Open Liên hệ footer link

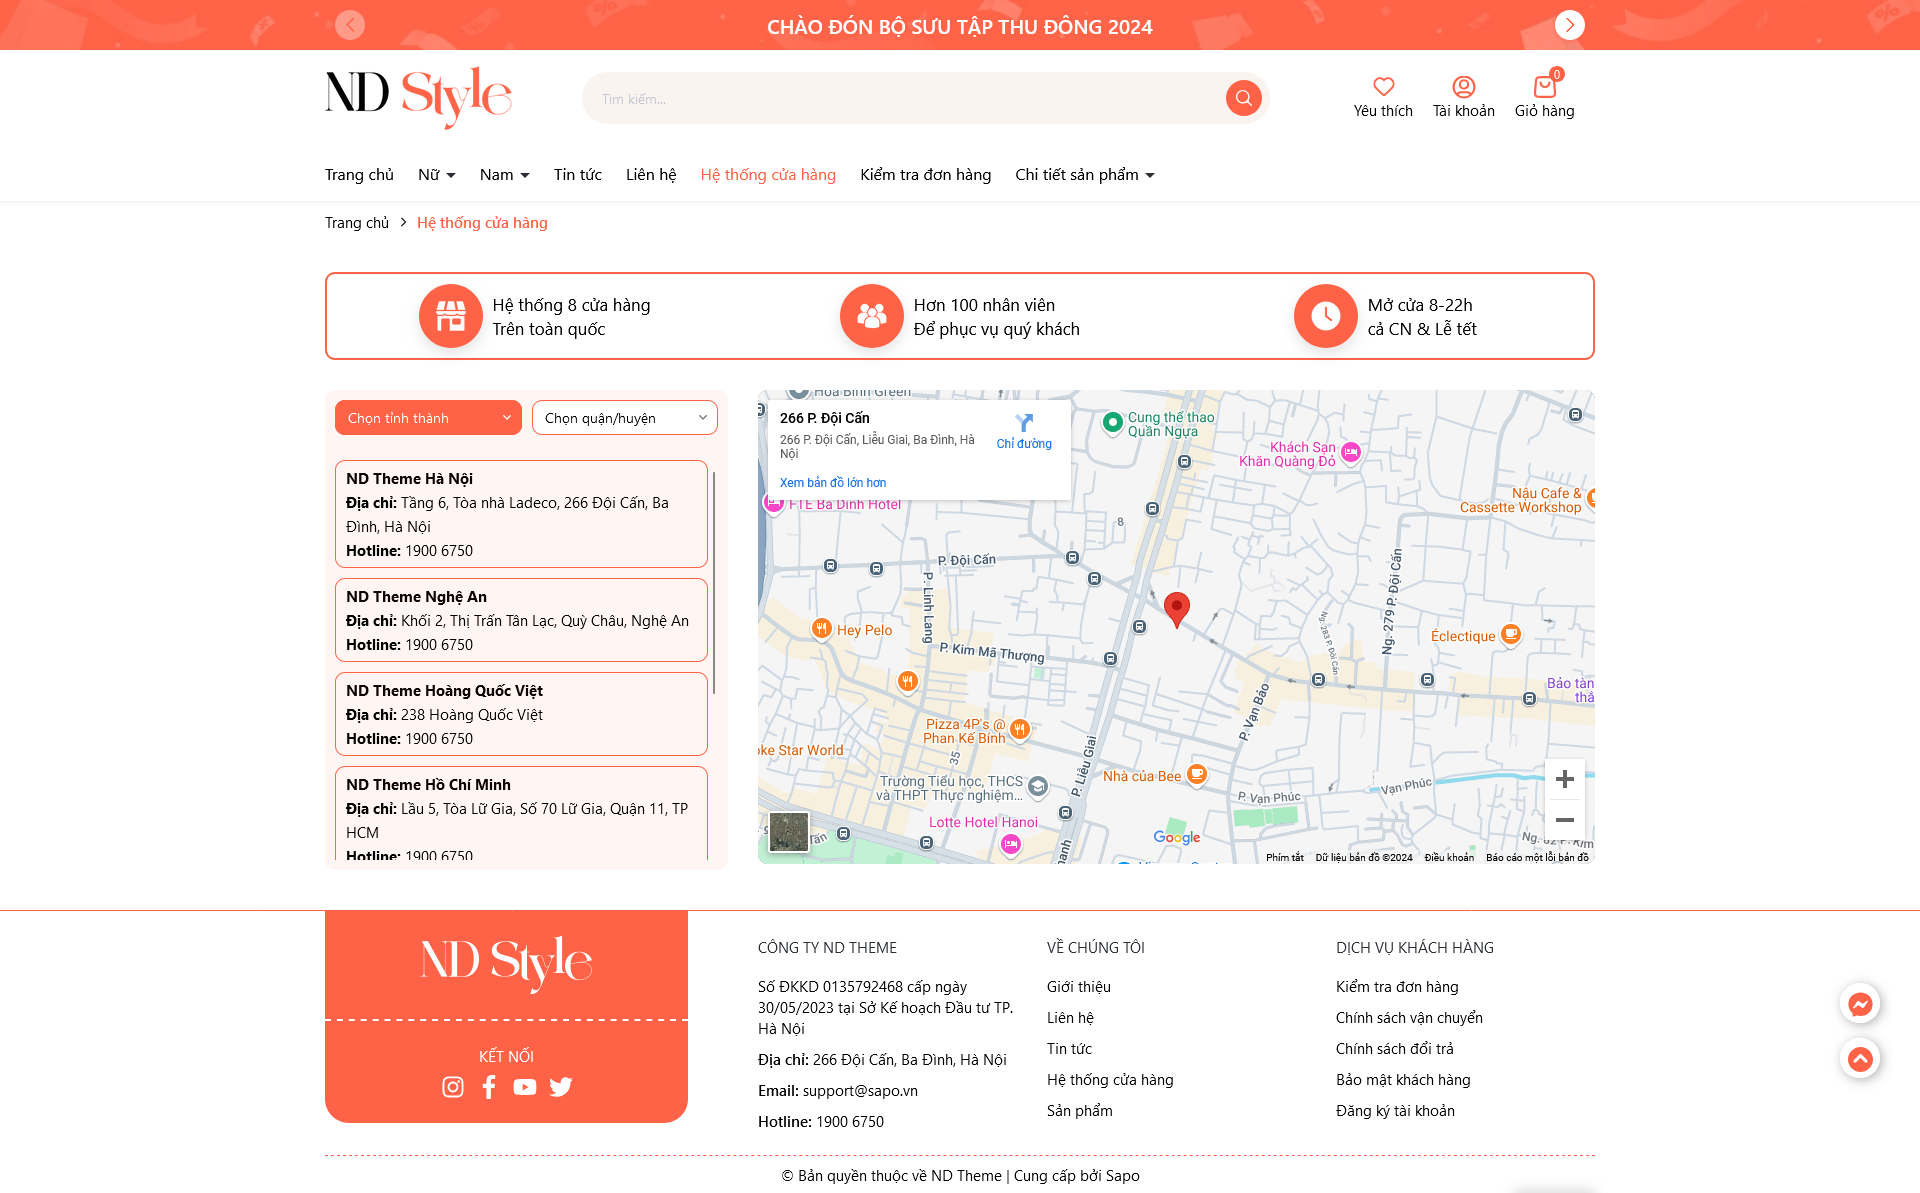tap(1070, 1018)
